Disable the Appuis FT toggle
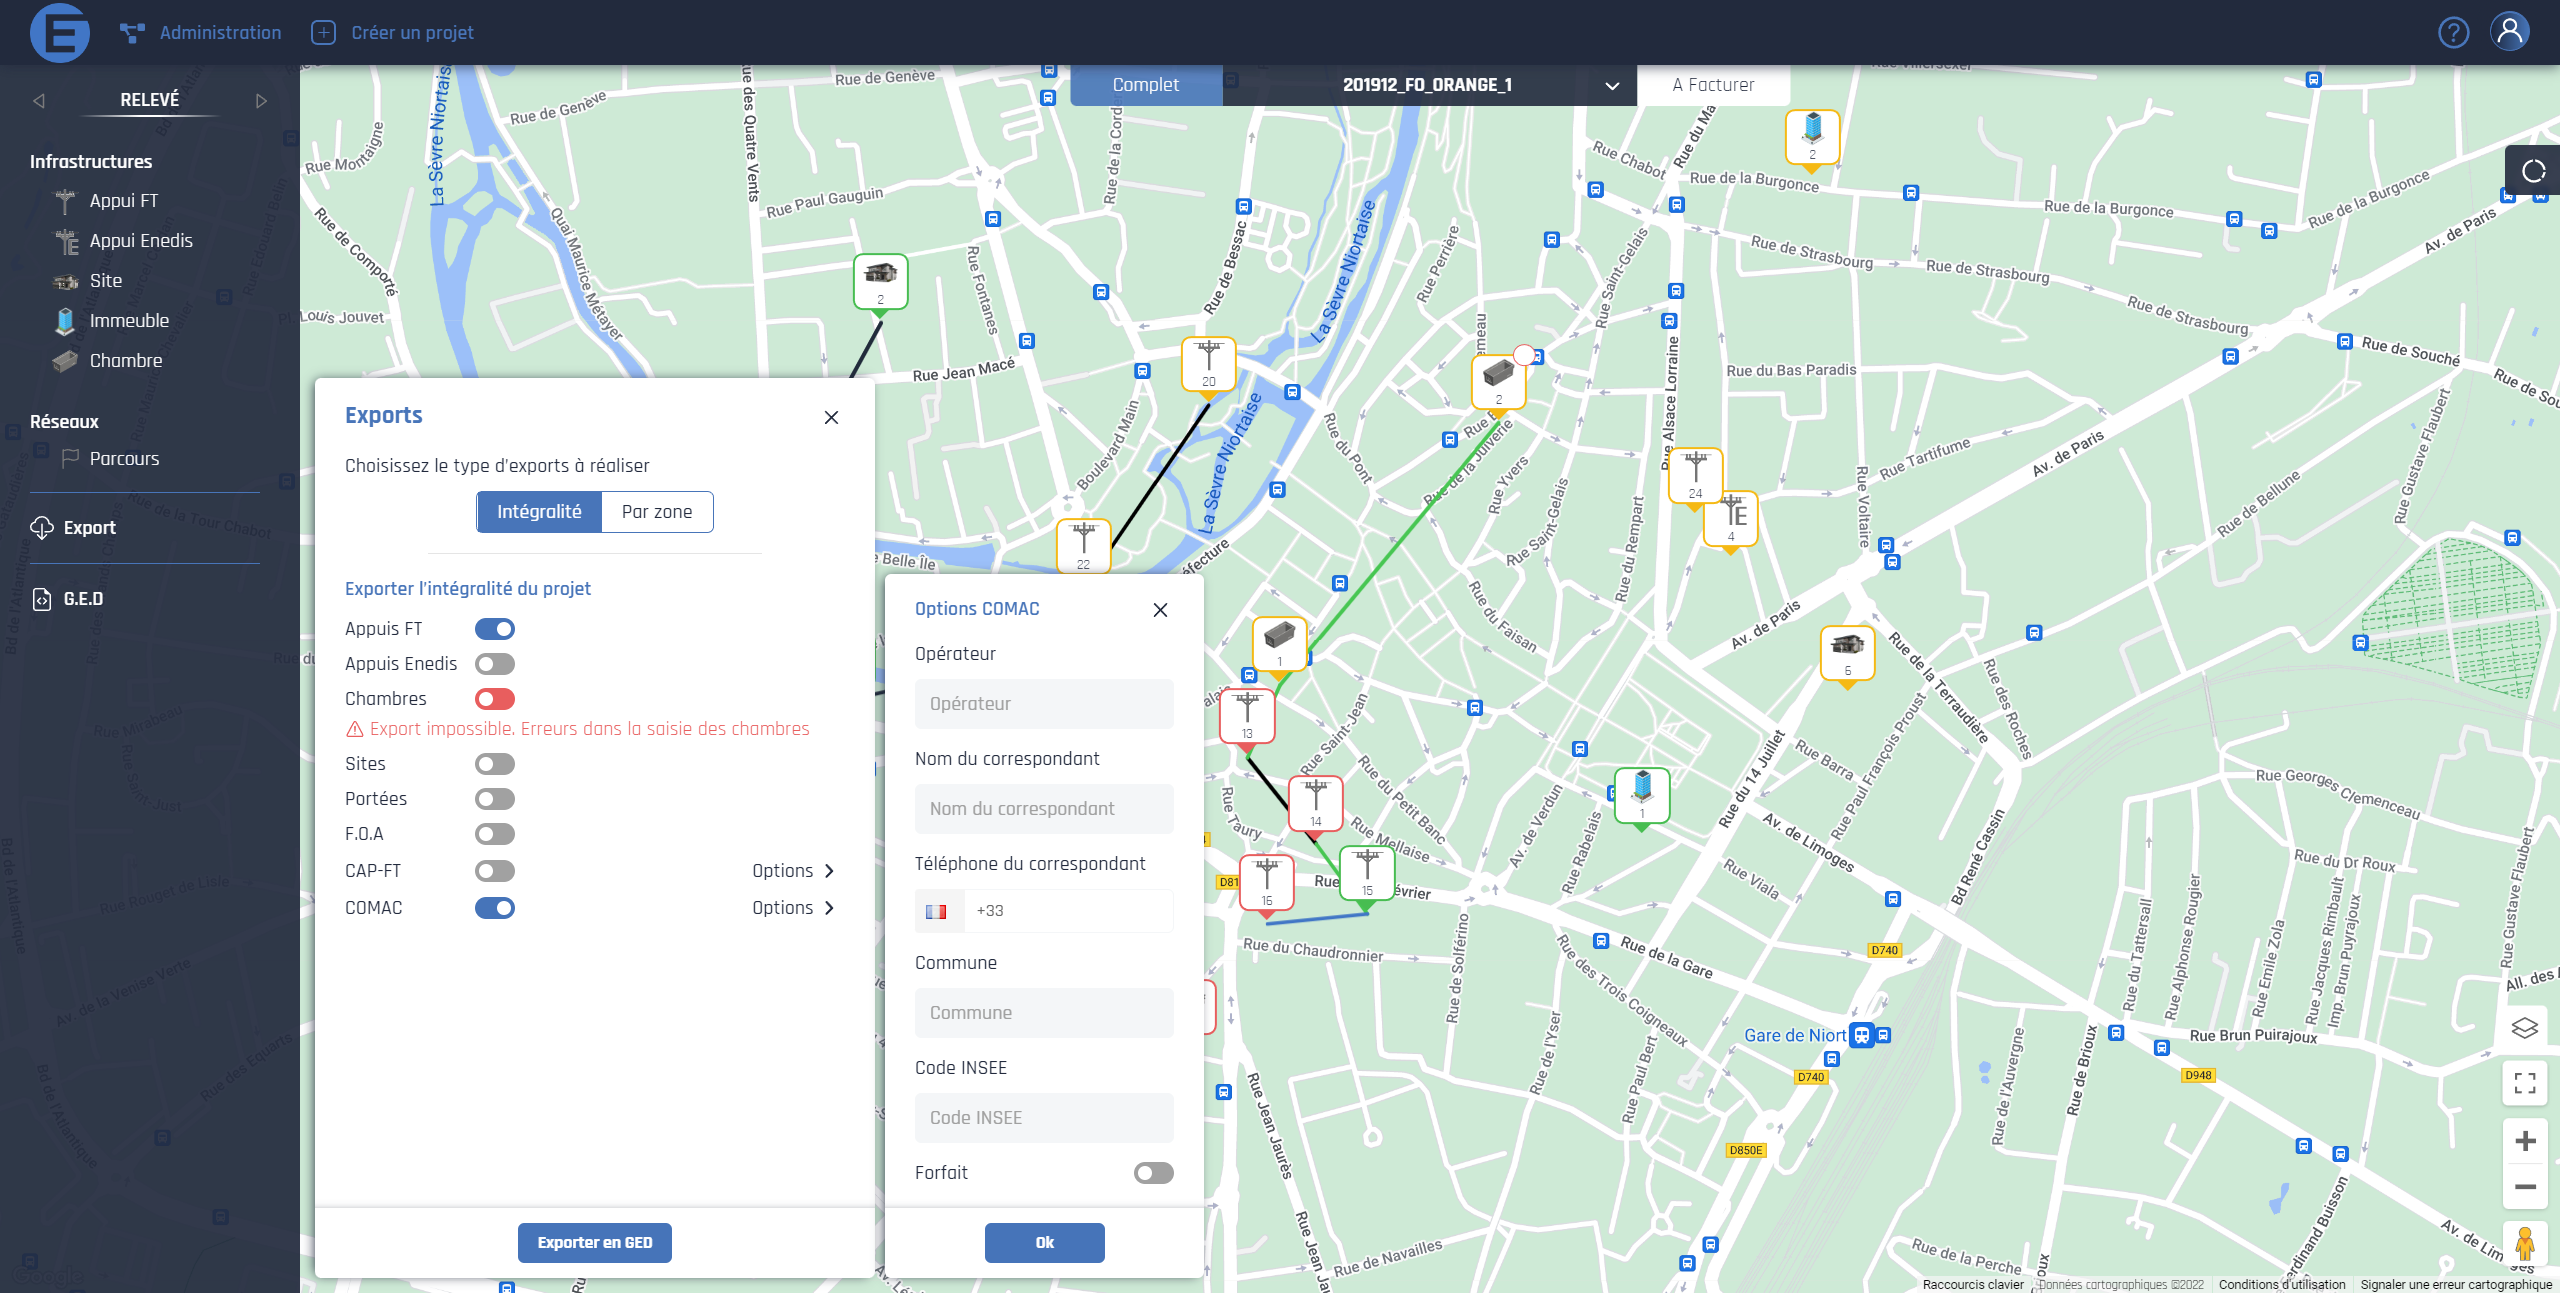Viewport: 2560px width, 1293px height. (x=495, y=629)
